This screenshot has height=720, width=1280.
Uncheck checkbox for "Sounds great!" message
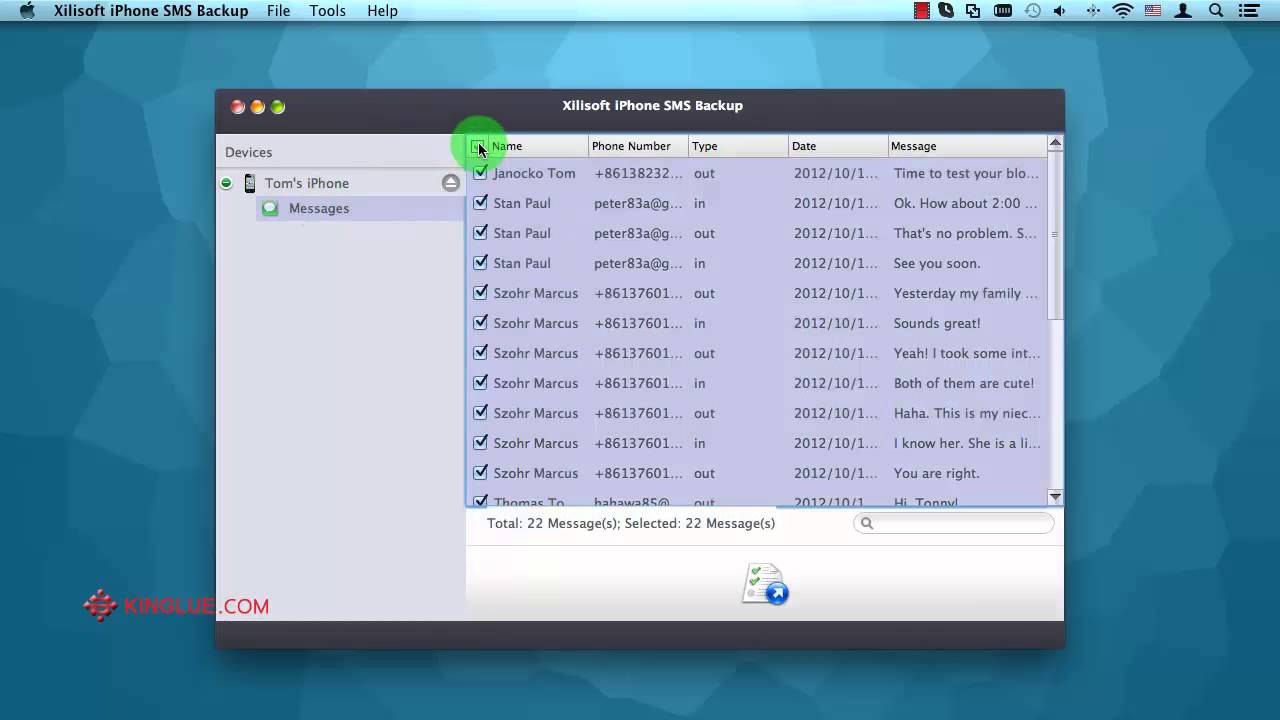point(480,322)
